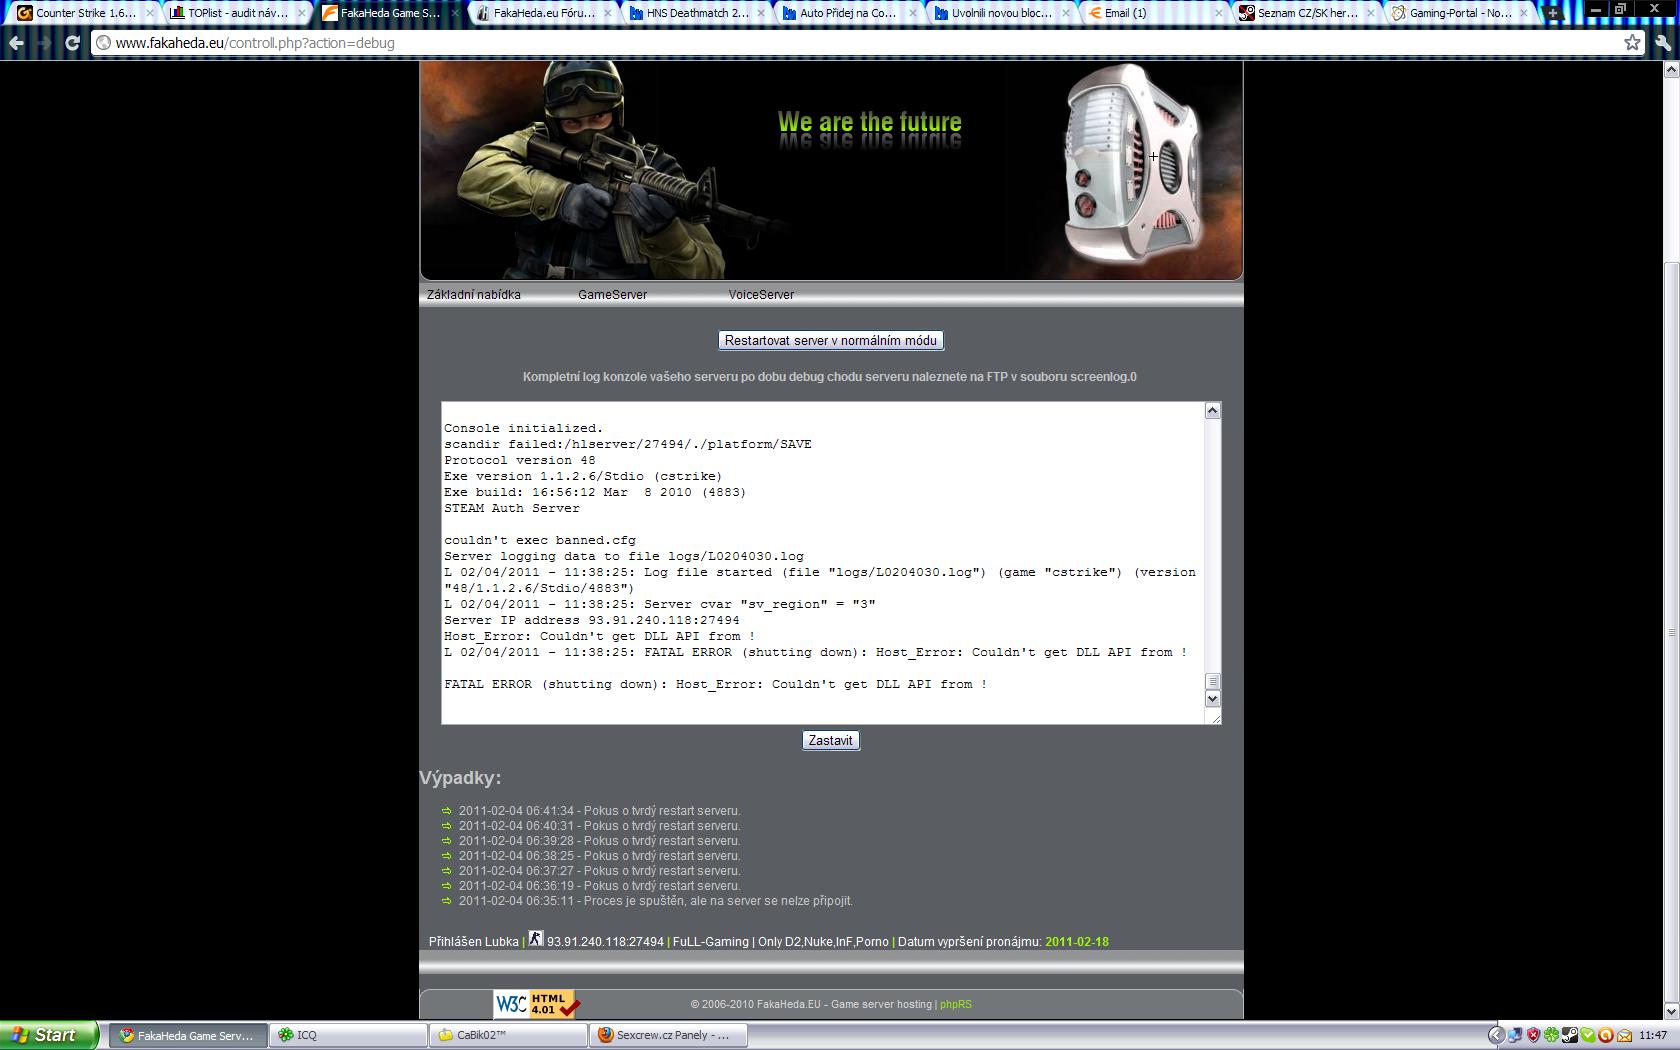The image size is (1680, 1050).
Task: Click the Steam tray icon
Action: point(1569,1035)
